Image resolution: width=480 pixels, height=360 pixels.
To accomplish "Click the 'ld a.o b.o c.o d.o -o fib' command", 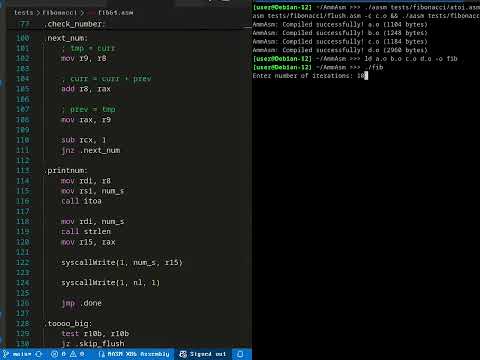I will (410, 59).
